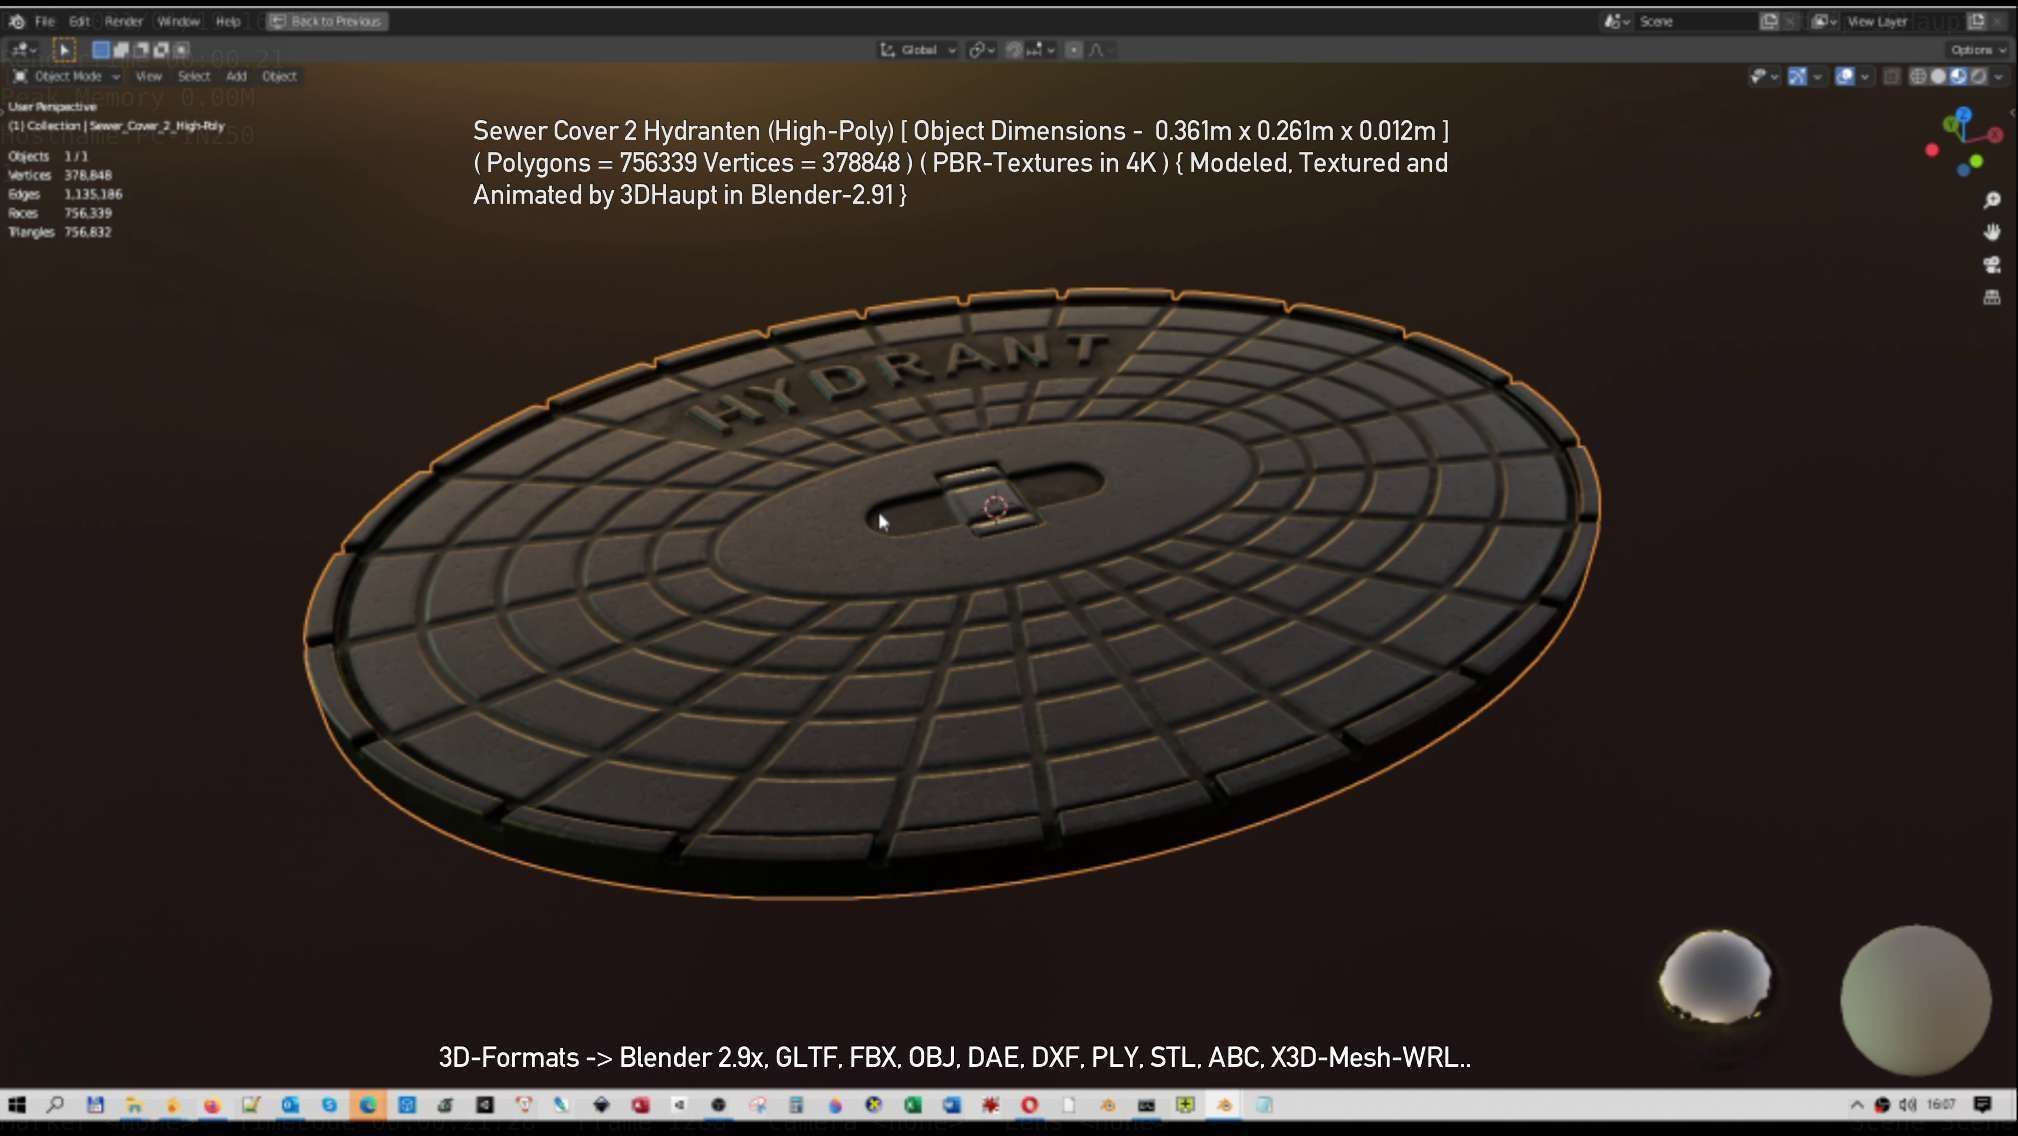
Task: Choose the Intersect selection mode icon
Action: point(181,49)
